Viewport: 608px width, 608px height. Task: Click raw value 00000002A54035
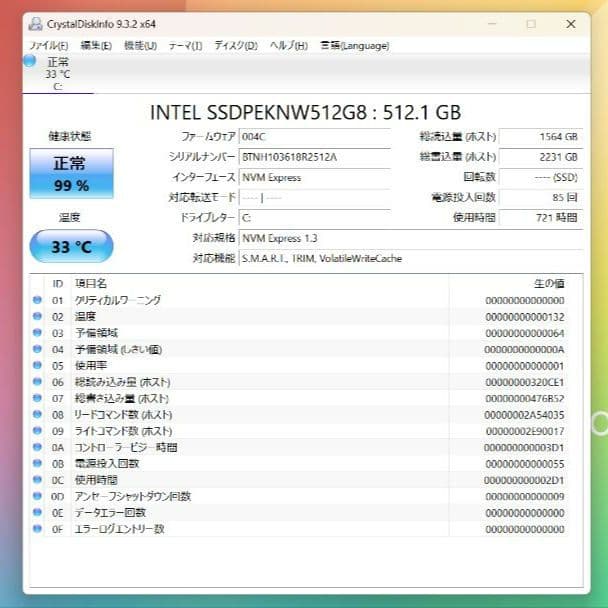pyautogui.click(x=524, y=415)
